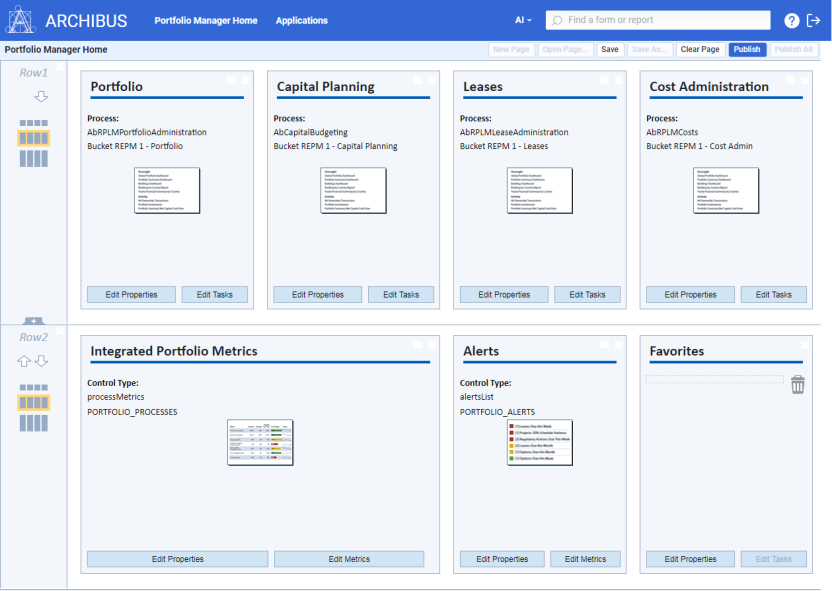This screenshot has width=832, height=591.
Task: Click Edit Metrics on Alerts panel
Action: click(x=585, y=559)
